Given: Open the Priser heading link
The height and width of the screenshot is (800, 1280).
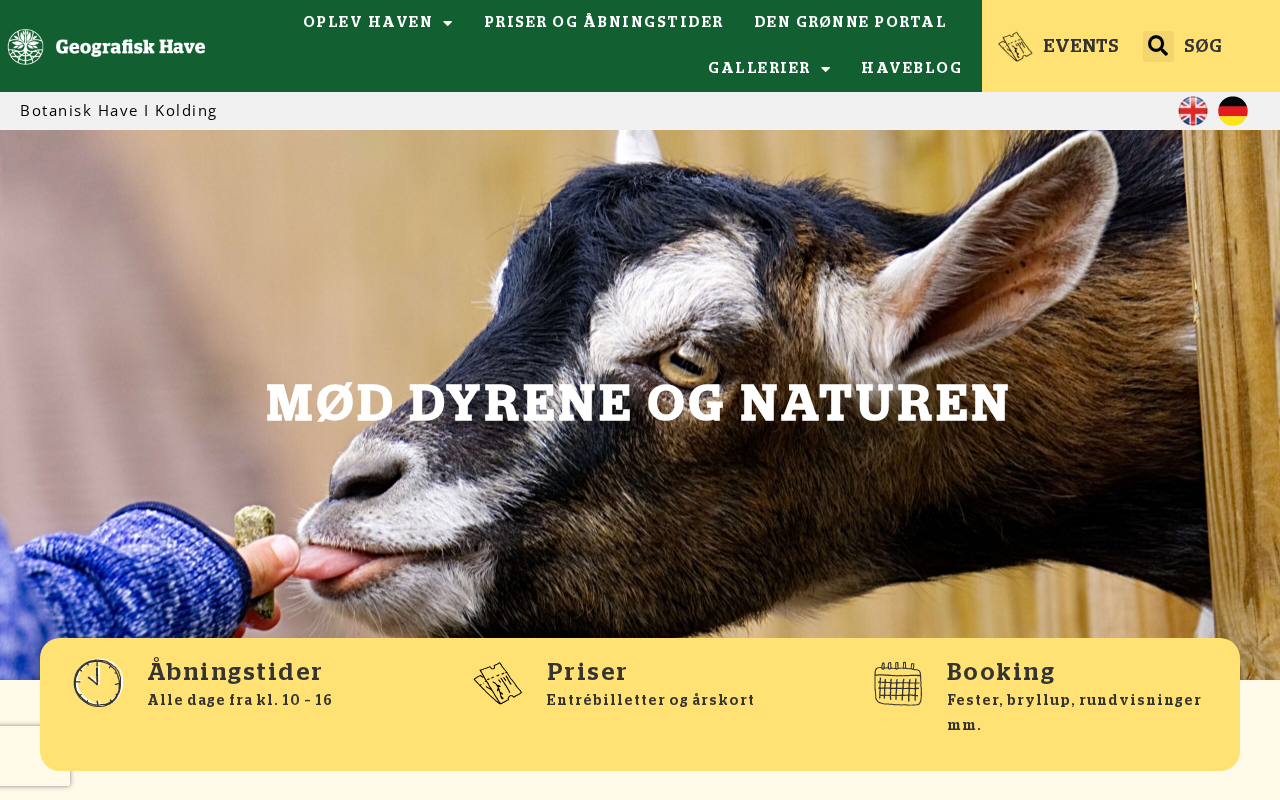Looking at the screenshot, I should click(587, 672).
